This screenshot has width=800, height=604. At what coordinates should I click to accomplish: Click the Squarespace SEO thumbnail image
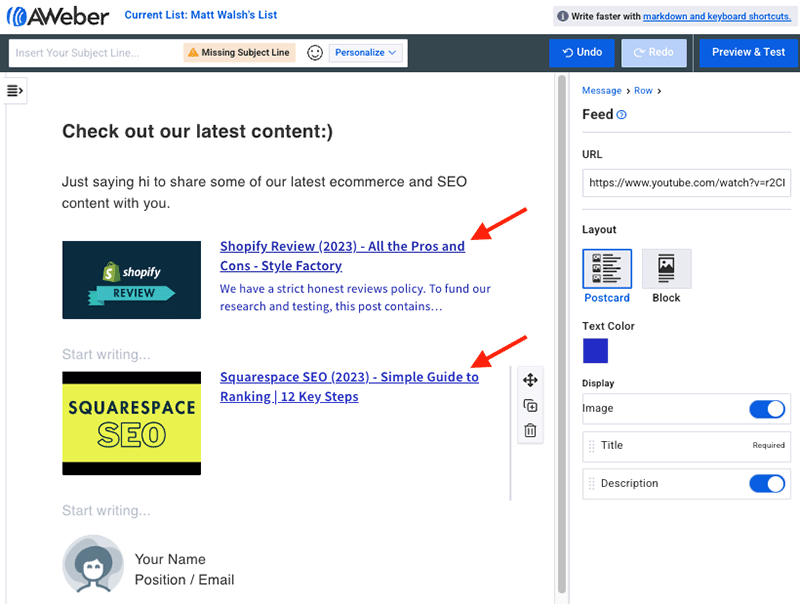point(132,423)
